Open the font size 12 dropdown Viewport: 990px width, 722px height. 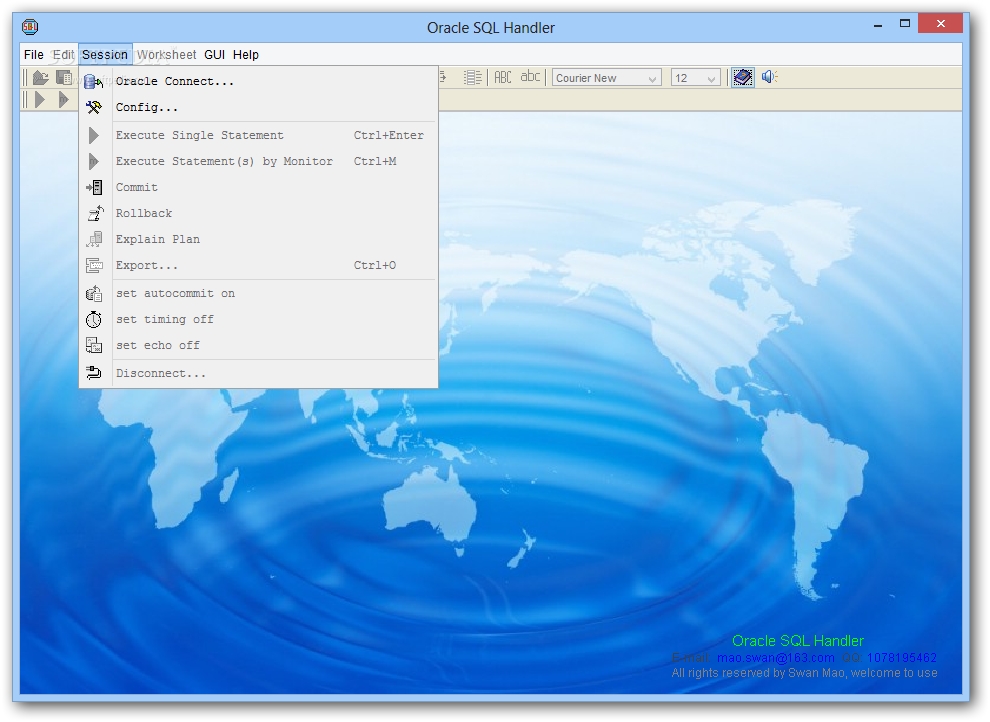(695, 78)
